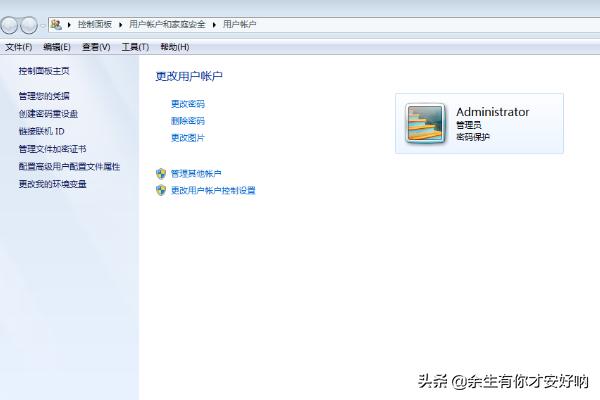
Task: Click the user accounts icon in address bar
Action: 56,23
